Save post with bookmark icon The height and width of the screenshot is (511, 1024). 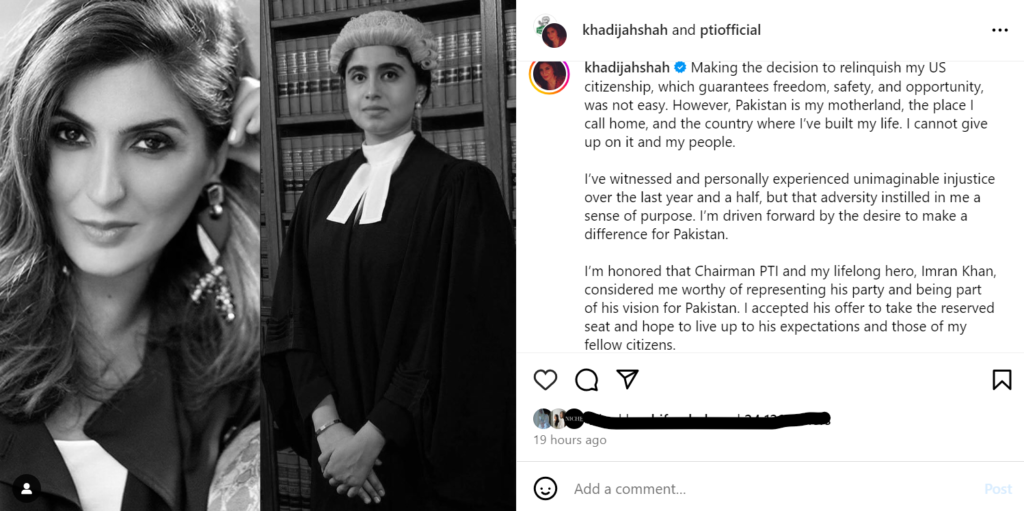pyautogui.click(x=1002, y=380)
